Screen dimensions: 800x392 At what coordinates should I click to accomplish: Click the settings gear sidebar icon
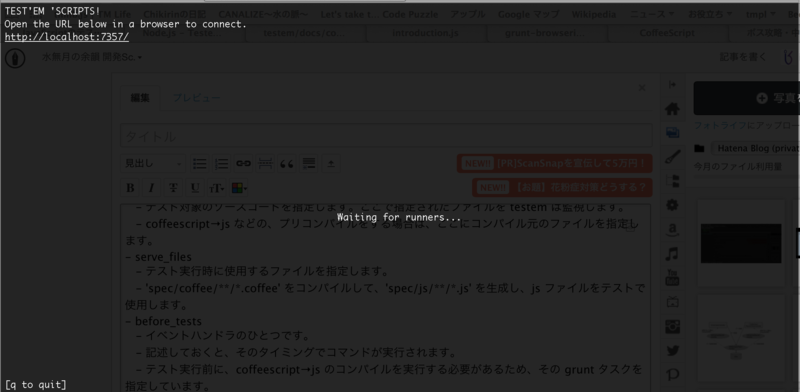point(672,205)
